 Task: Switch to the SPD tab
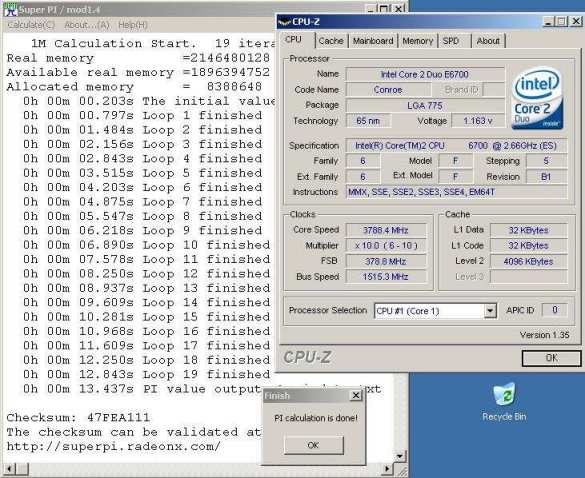coord(451,41)
